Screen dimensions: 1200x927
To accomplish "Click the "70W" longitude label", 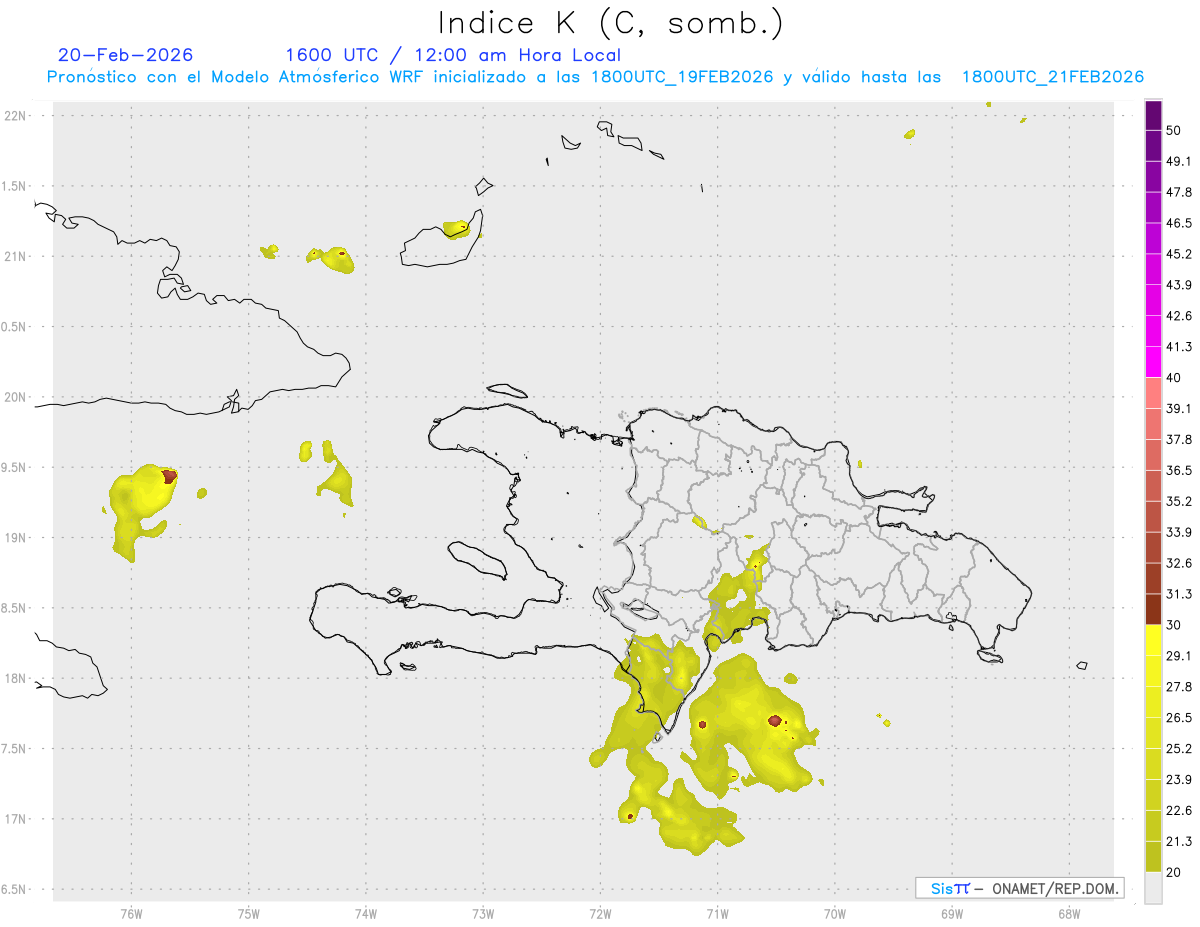I will pos(834,913).
